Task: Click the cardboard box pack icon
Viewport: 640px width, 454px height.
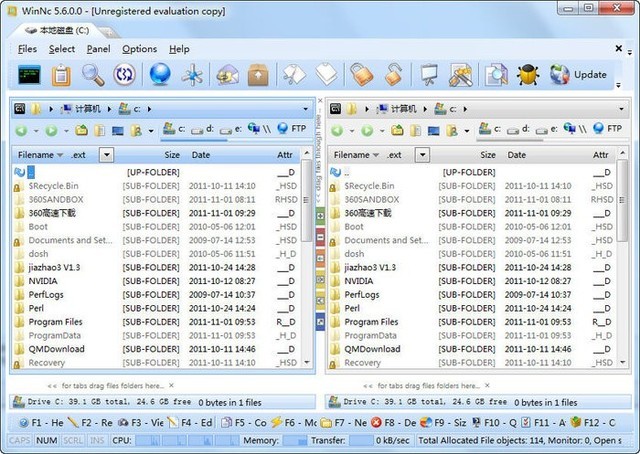Action: 258,75
